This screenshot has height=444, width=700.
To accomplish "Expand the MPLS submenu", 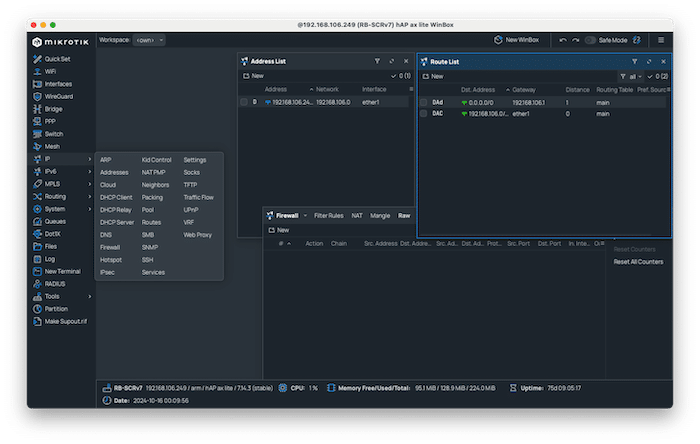I will (x=89, y=184).
